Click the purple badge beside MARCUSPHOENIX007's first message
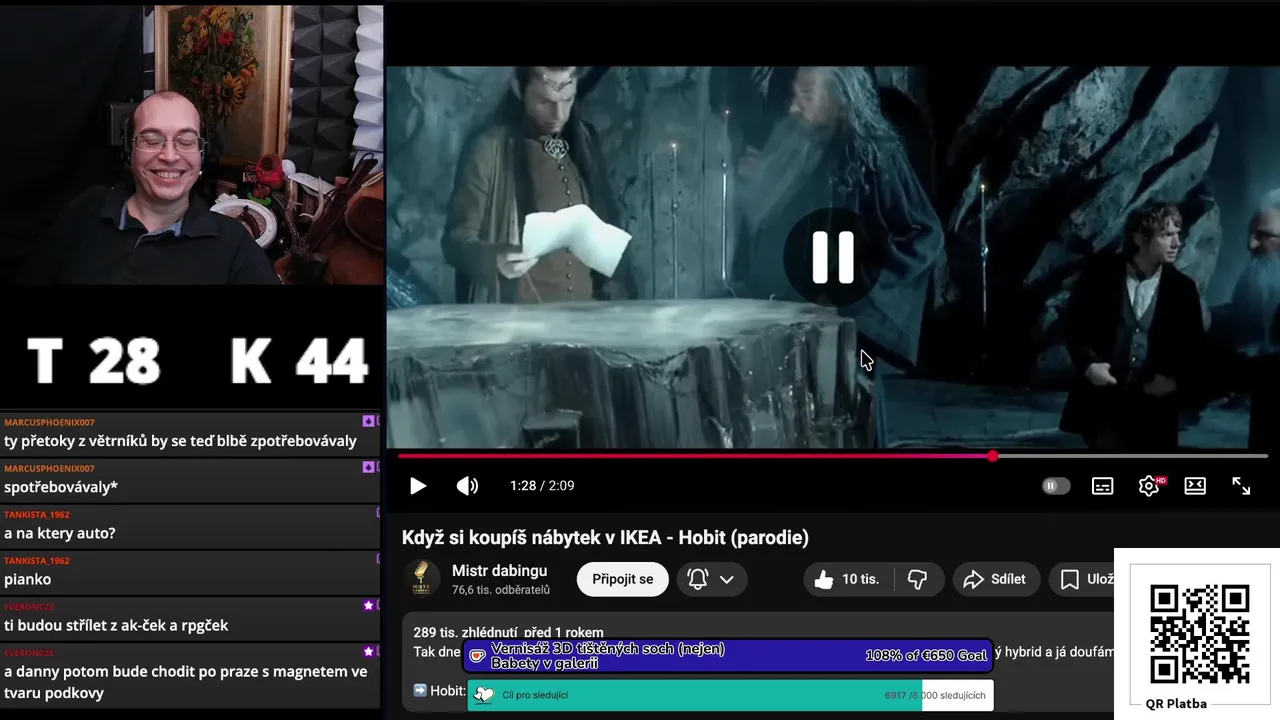 tap(368, 422)
